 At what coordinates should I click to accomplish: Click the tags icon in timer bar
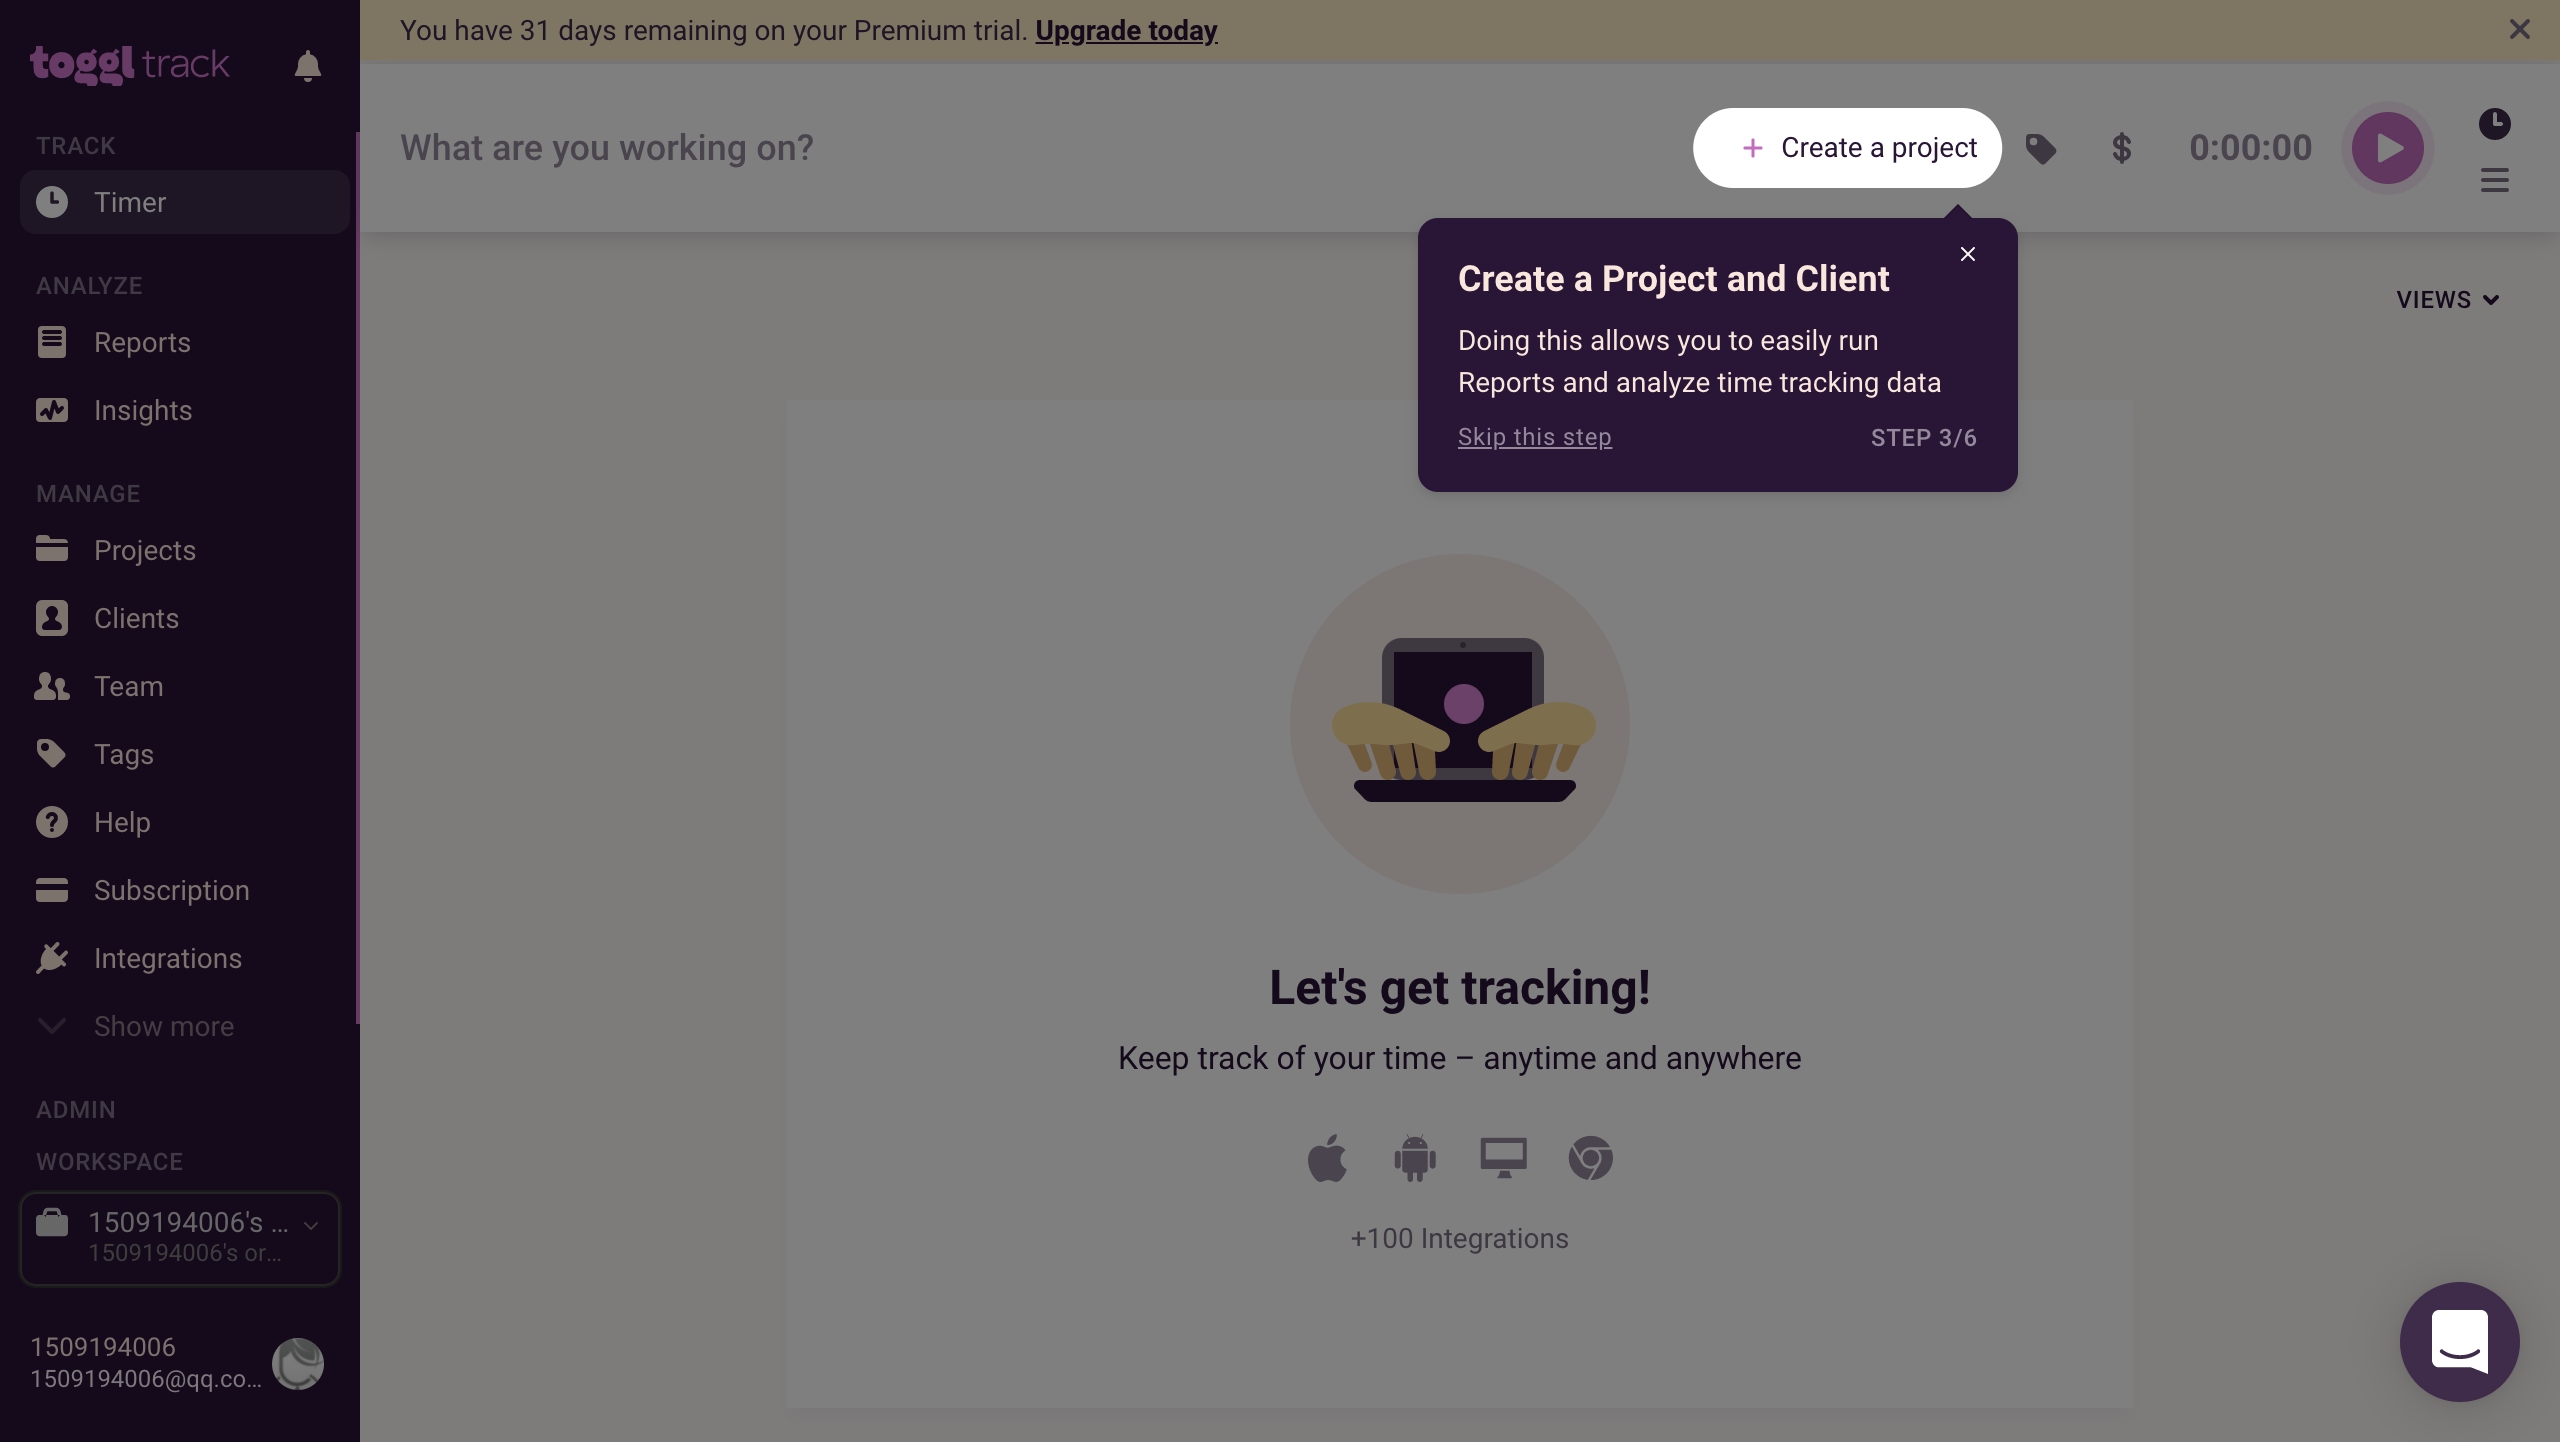[x=2041, y=149]
